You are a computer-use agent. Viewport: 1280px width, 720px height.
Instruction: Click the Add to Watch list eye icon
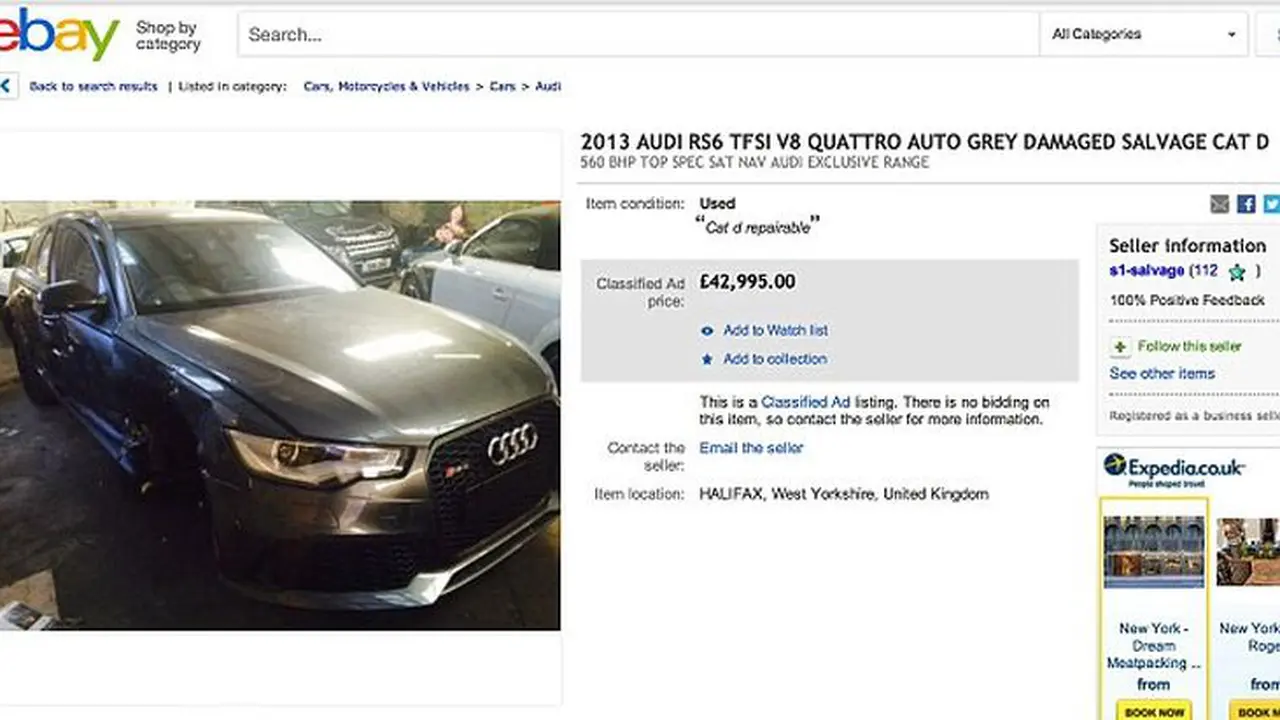click(708, 331)
